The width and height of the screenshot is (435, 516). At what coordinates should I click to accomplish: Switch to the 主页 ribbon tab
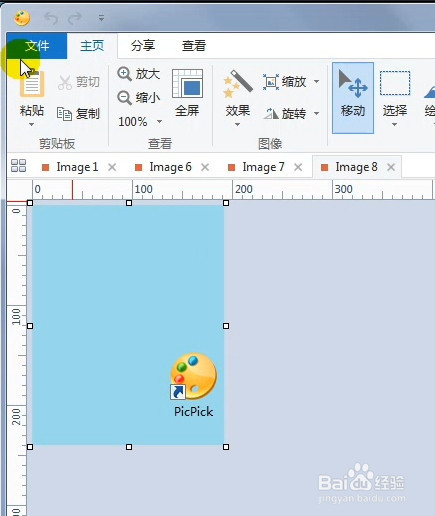(92, 46)
